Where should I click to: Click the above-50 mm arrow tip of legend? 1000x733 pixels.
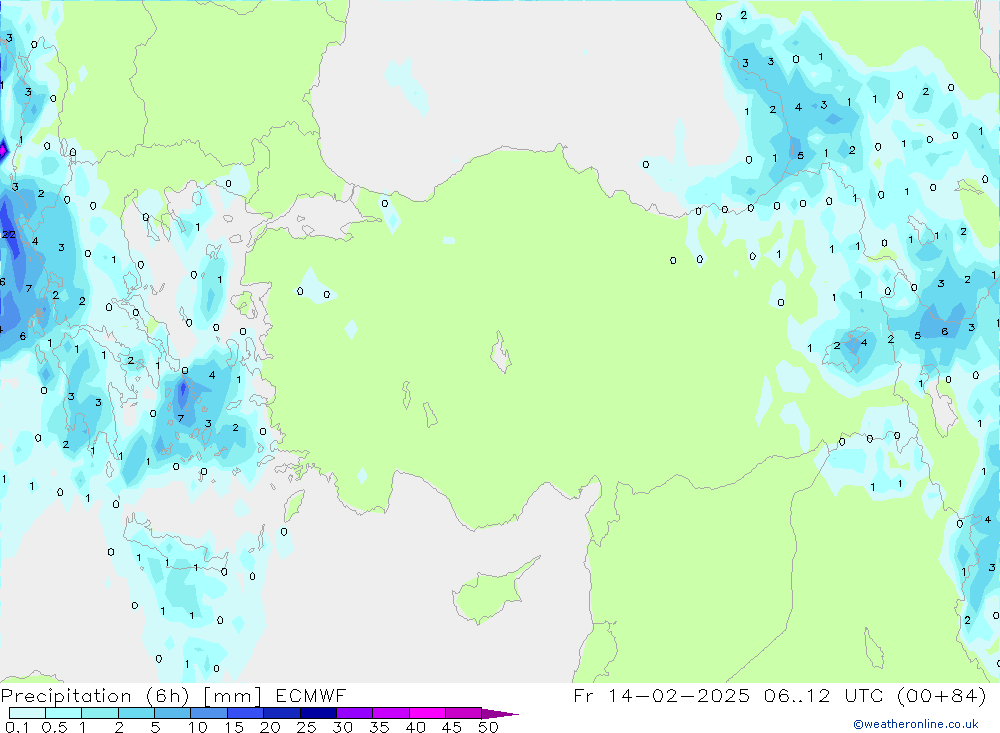[499, 714]
